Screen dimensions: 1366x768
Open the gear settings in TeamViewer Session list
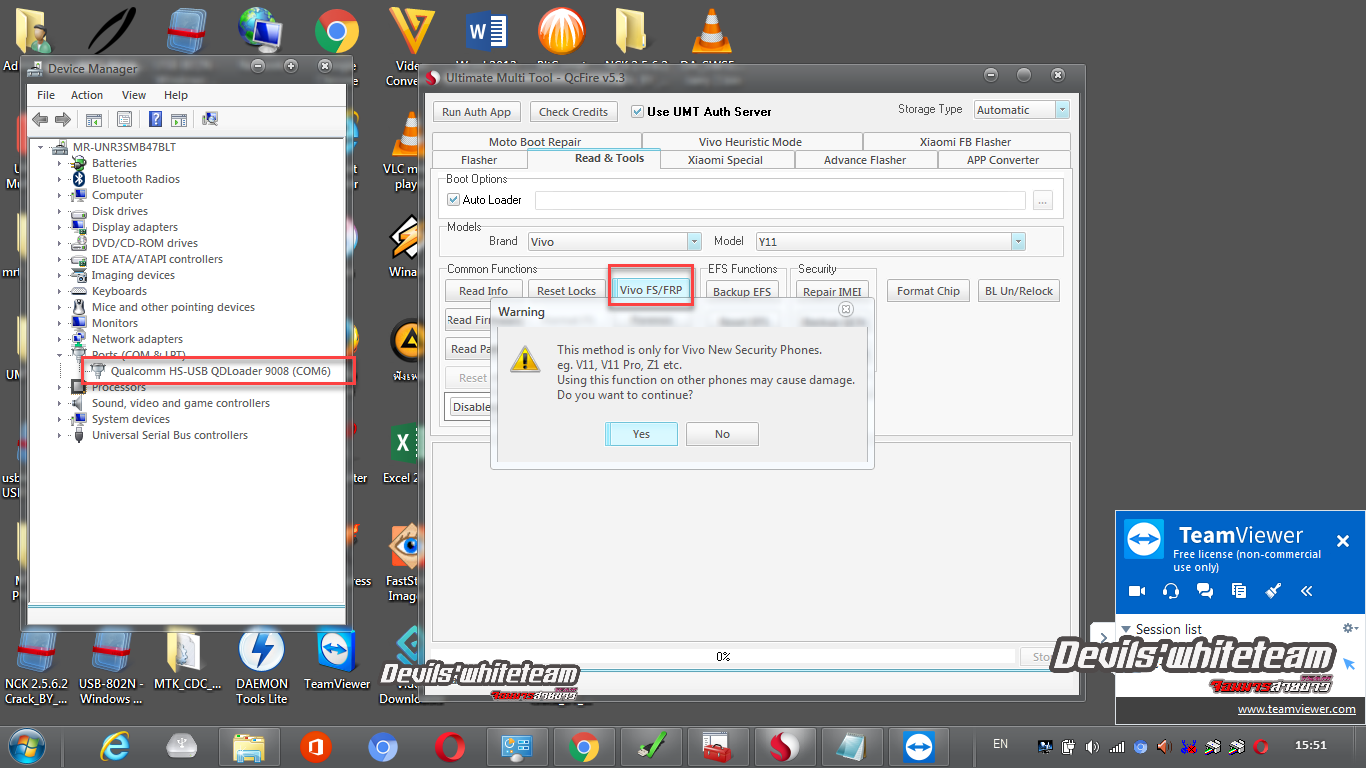pyautogui.click(x=1349, y=628)
